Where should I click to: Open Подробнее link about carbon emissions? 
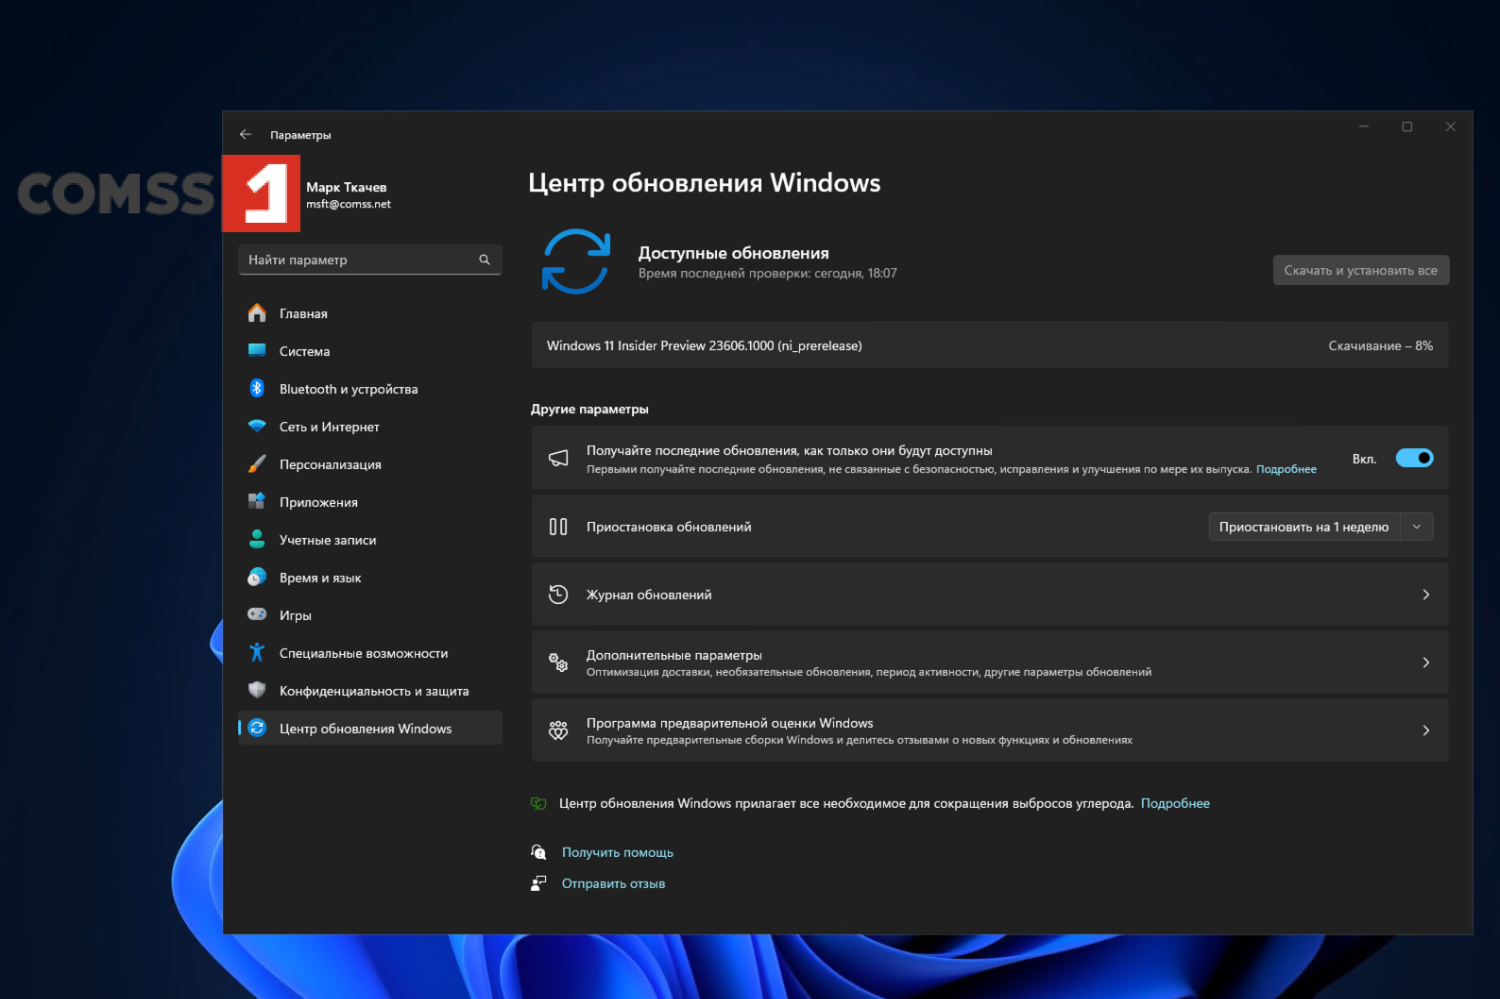1175,802
